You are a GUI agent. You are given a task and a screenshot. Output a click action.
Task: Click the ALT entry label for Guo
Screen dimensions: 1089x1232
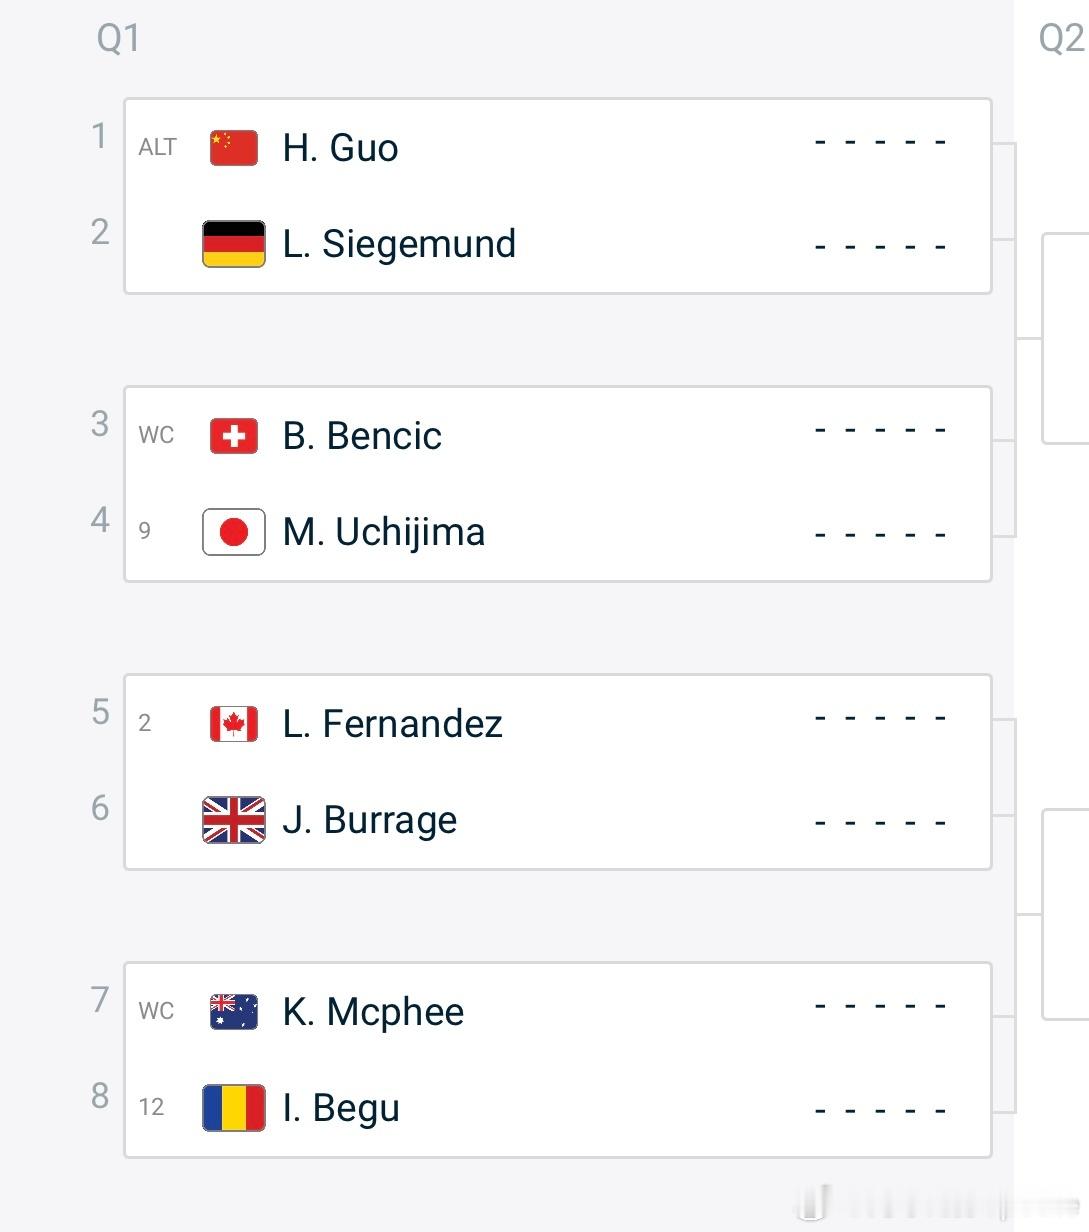(157, 147)
